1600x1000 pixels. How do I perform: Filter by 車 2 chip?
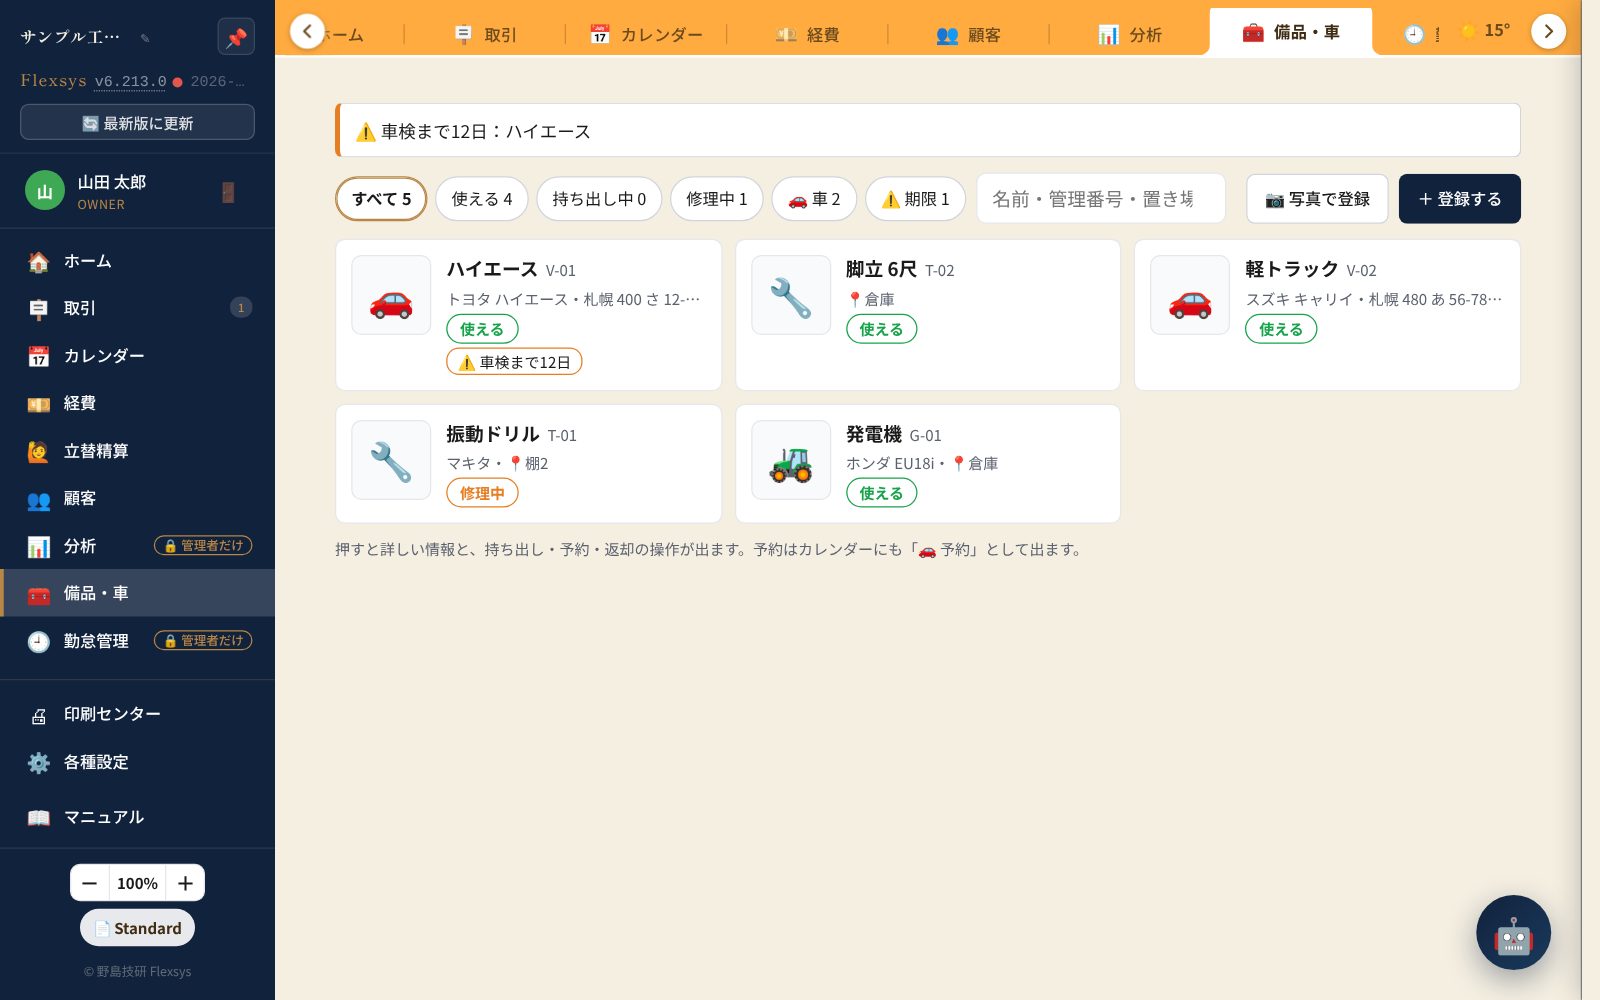click(814, 199)
